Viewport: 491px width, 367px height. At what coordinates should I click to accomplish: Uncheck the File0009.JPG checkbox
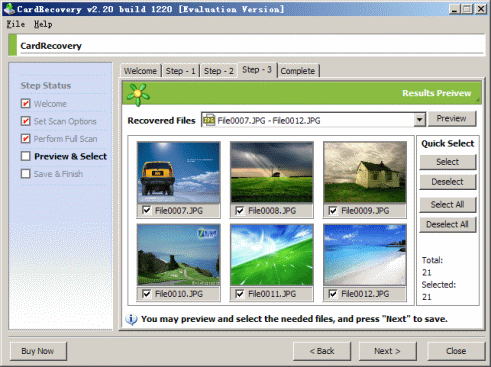[x=332, y=210]
